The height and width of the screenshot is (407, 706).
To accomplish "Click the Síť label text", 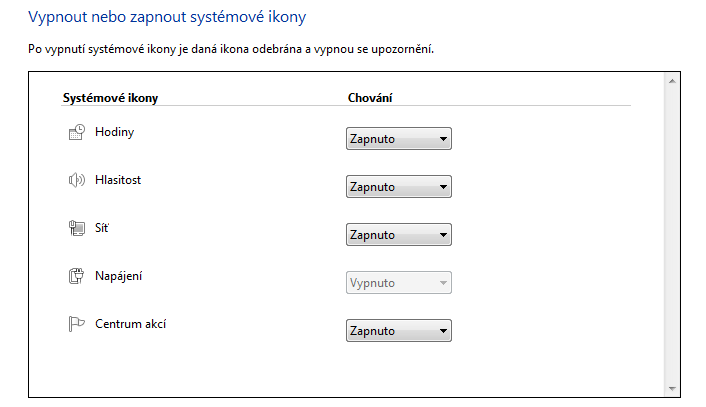I will tap(101, 228).
